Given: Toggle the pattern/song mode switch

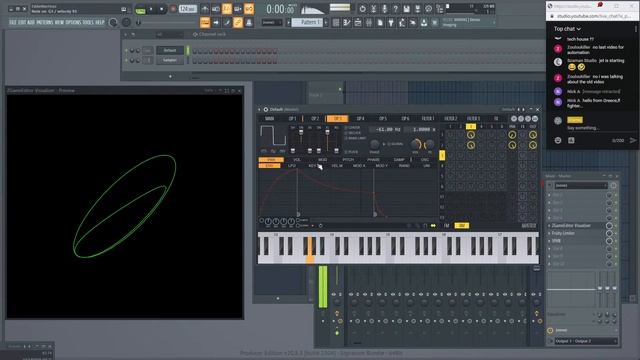Looking at the screenshot, I should pyautogui.click(x=140, y=9).
